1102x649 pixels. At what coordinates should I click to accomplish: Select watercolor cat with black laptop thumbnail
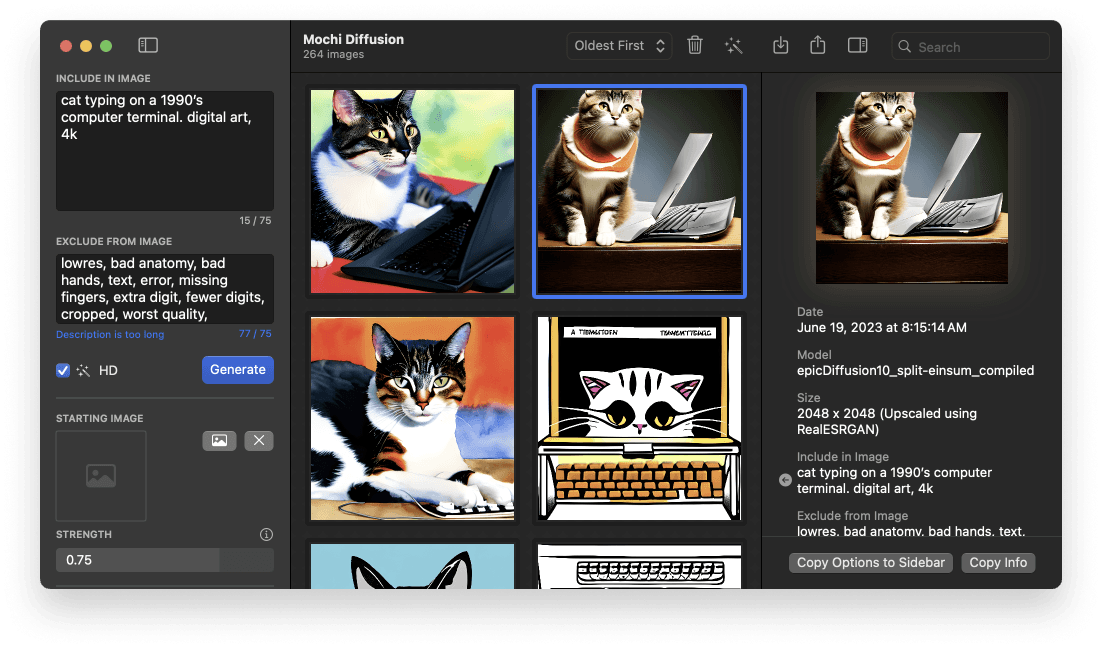(x=413, y=191)
